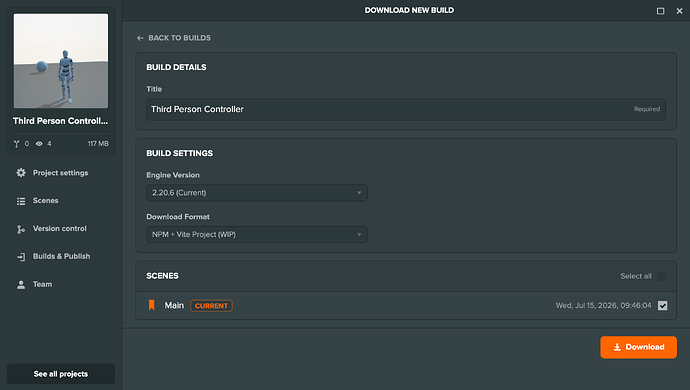690x390 pixels.
Task: Click the views eye icon under project thumbnail
Action: (x=39, y=143)
